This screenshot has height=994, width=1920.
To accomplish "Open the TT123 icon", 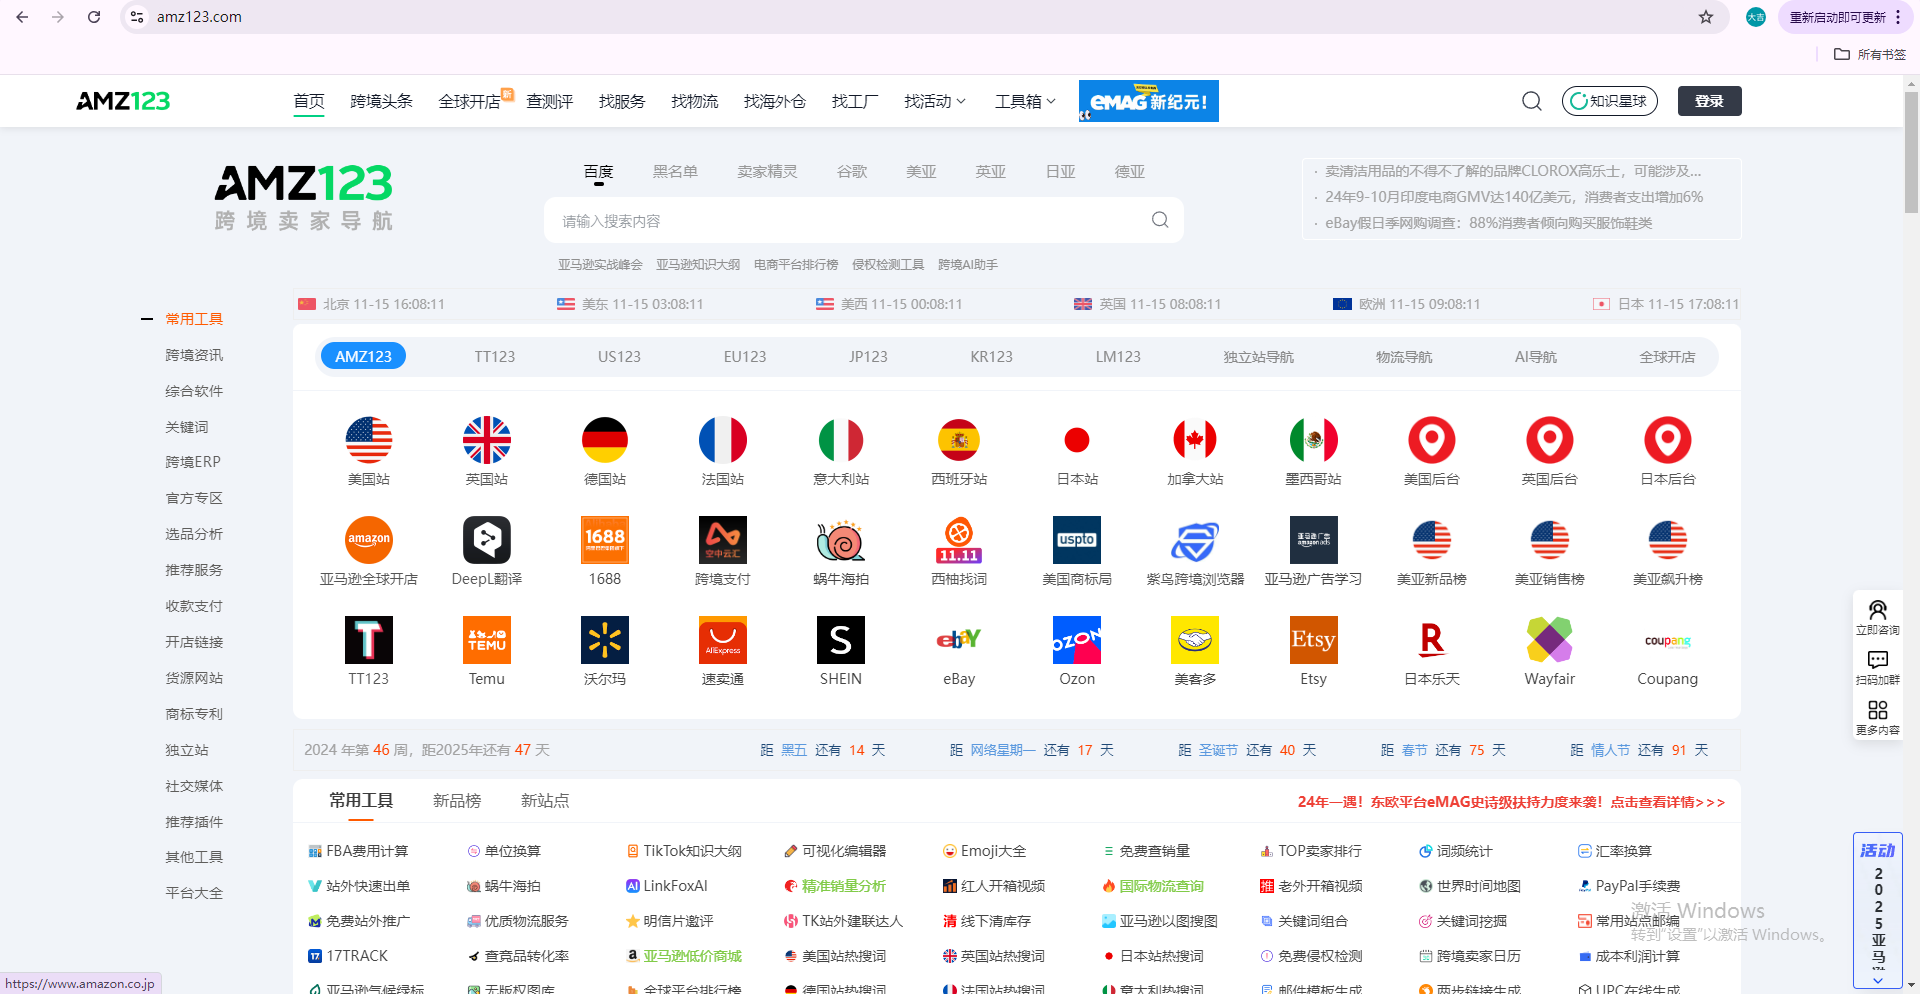I will [x=369, y=640].
